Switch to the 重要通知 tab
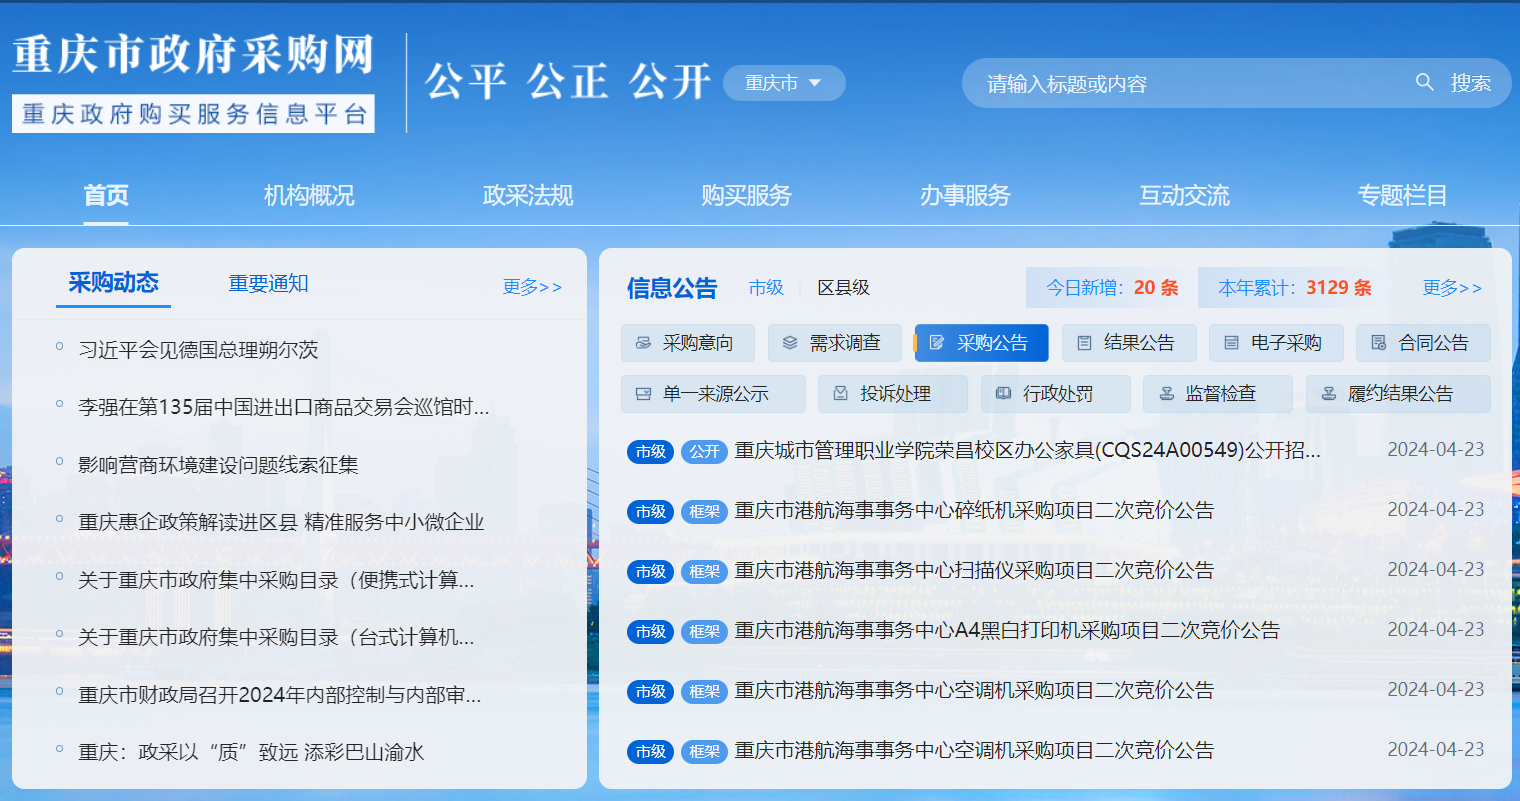1520x801 pixels. coord(268,284)
